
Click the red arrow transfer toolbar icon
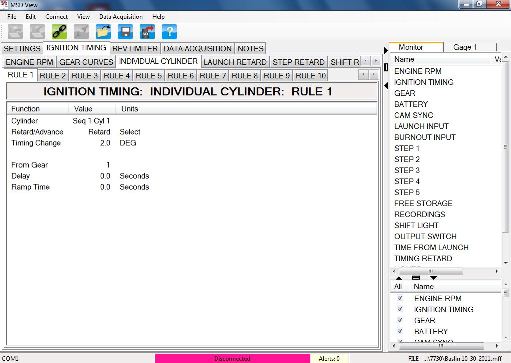coord(147,32)
